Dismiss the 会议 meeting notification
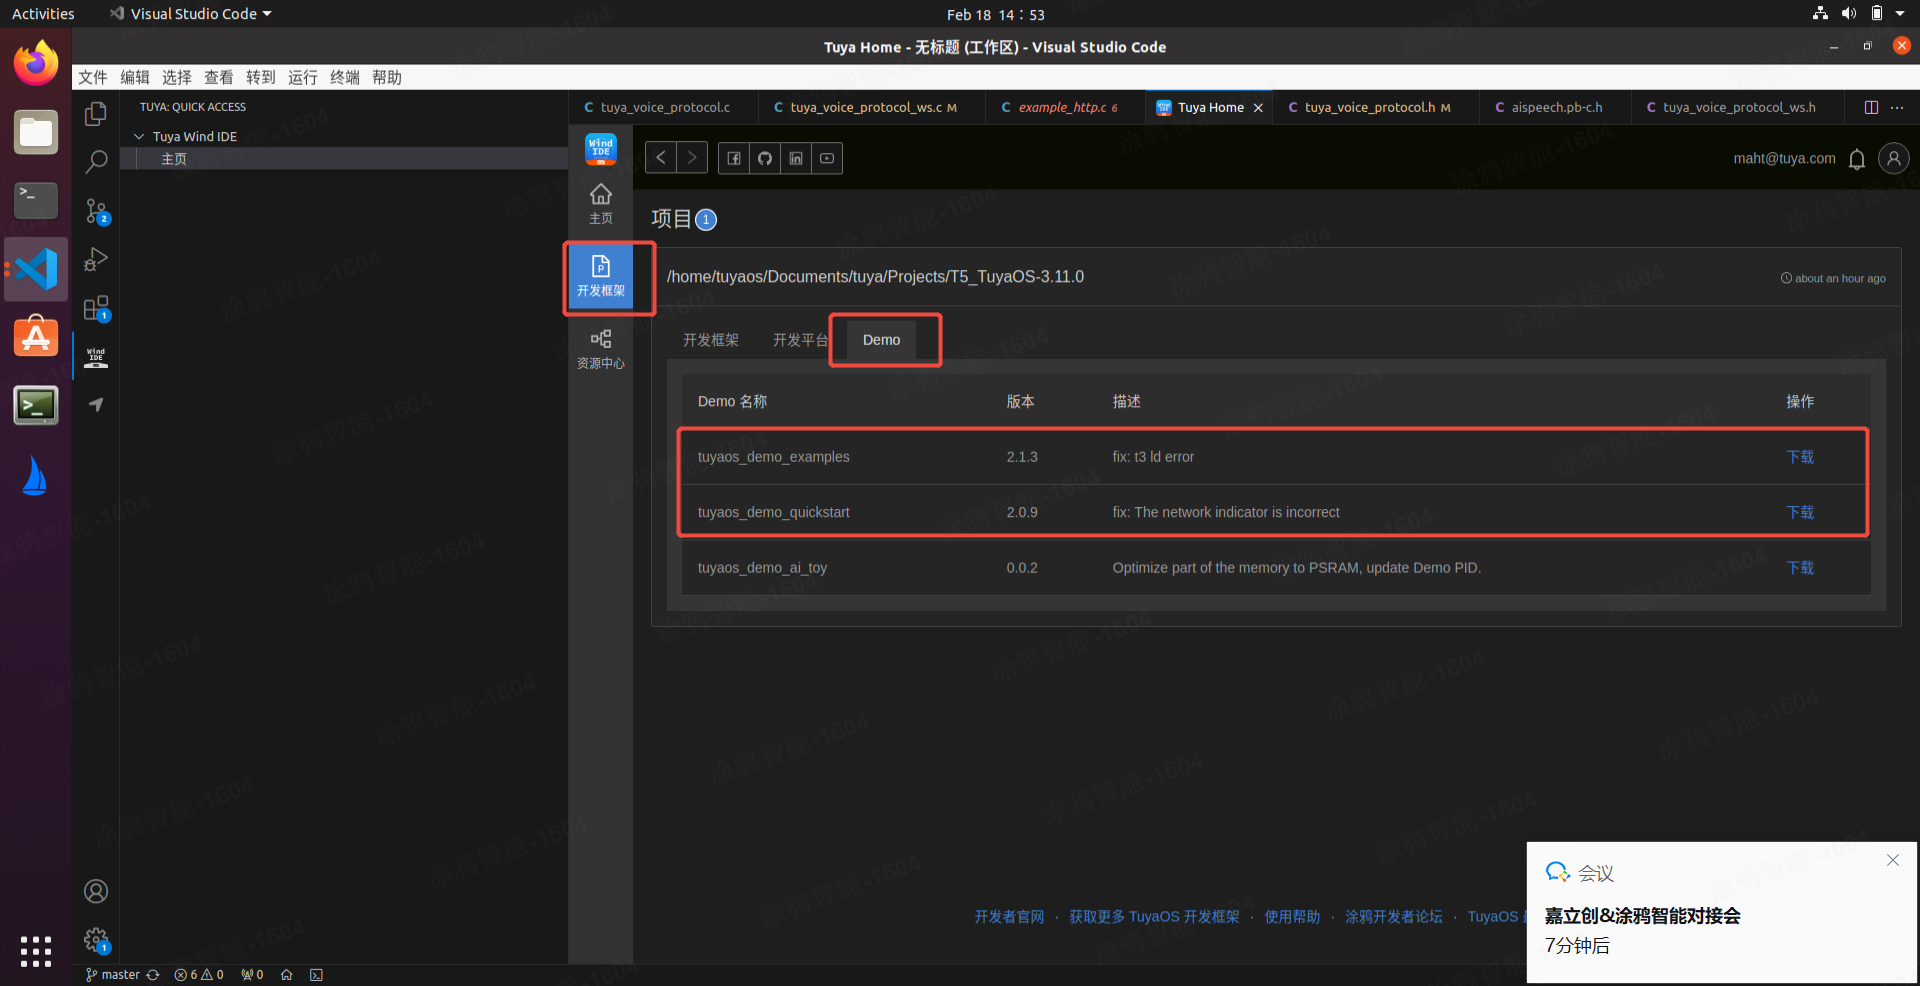Viewport: 1920px width, 986px height. coord(1893,860)
